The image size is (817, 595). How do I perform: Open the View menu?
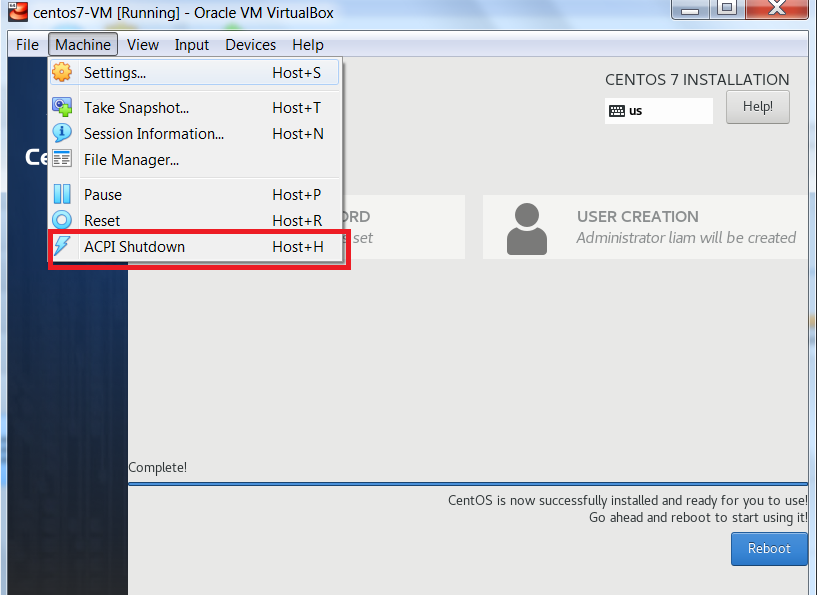point(143,45)
